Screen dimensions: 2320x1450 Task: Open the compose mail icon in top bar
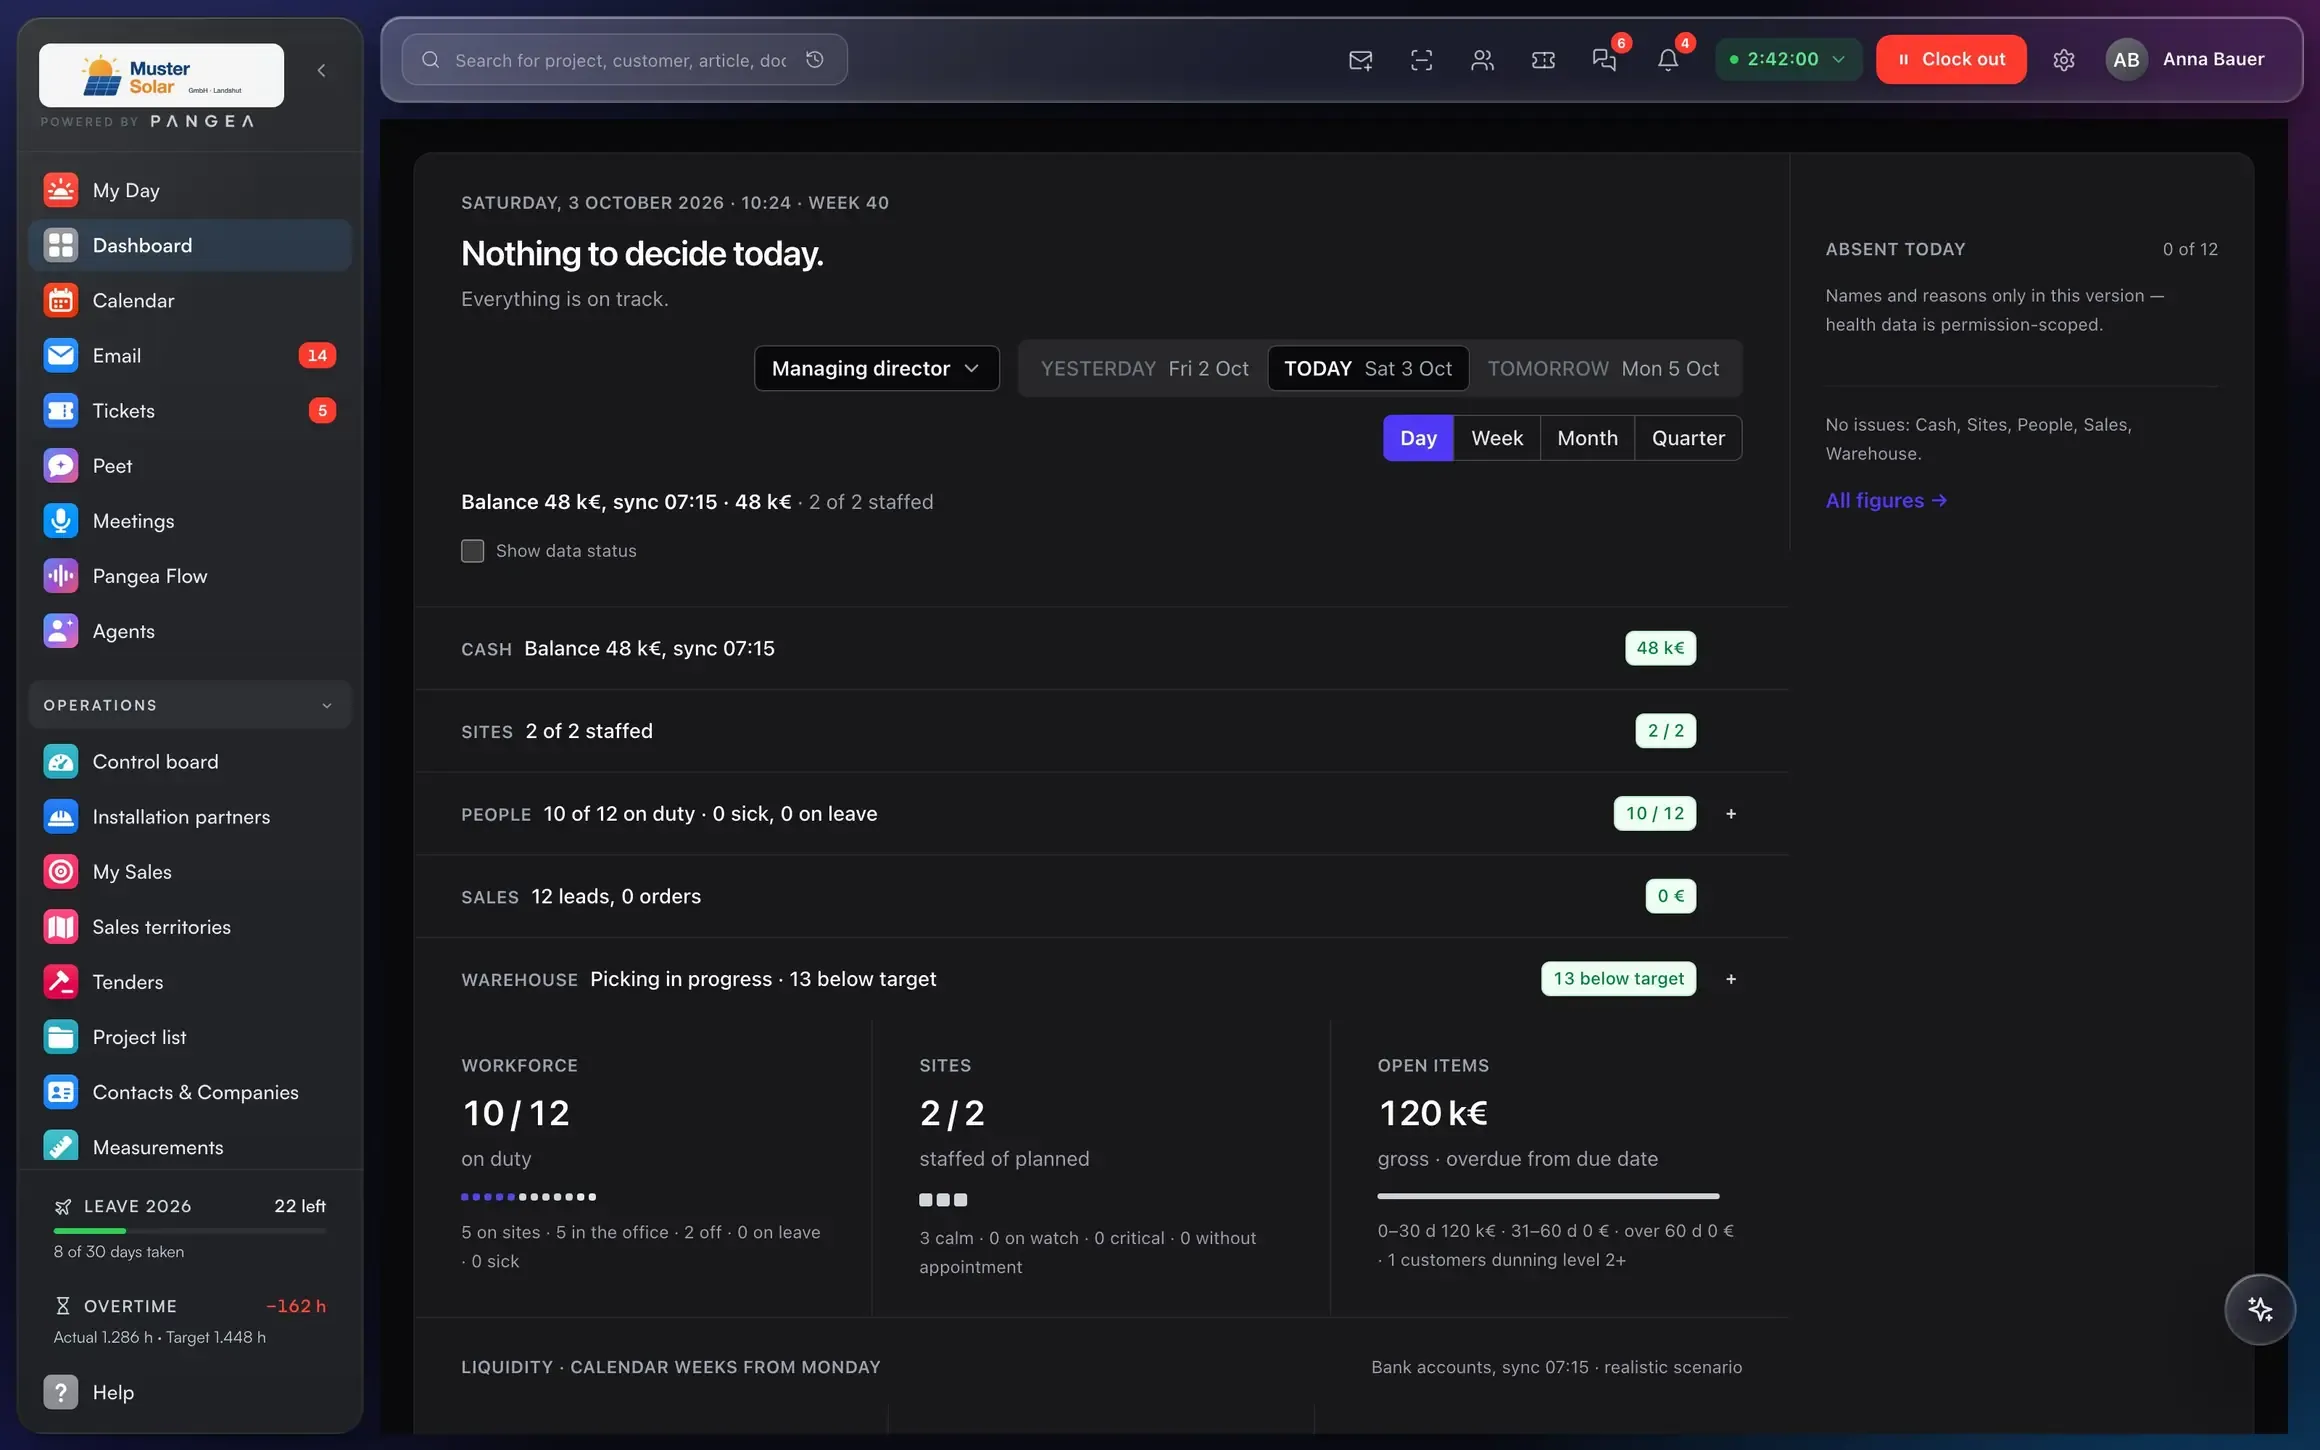click(1360, 60)
